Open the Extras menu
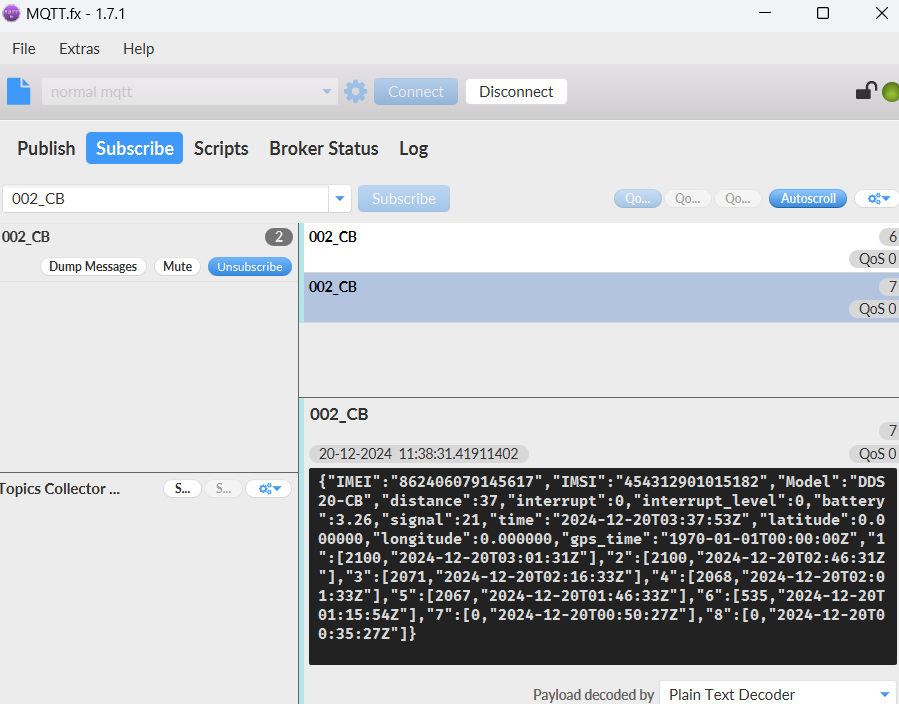The height and width of the screenshot is (704, 899). click(79, 49)
